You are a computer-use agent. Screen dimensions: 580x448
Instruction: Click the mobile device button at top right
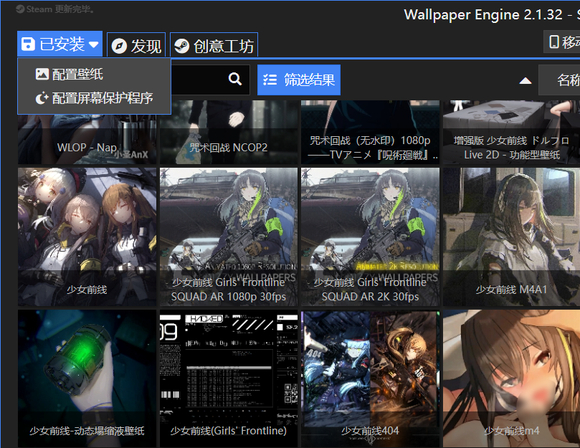(562, 41)
